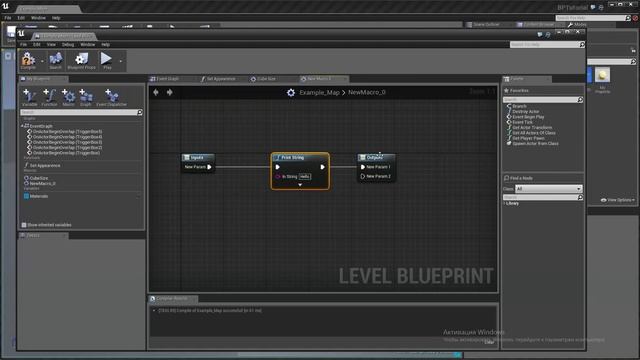
Task: Click the In String pink data pin
Action: coord(278,176)
